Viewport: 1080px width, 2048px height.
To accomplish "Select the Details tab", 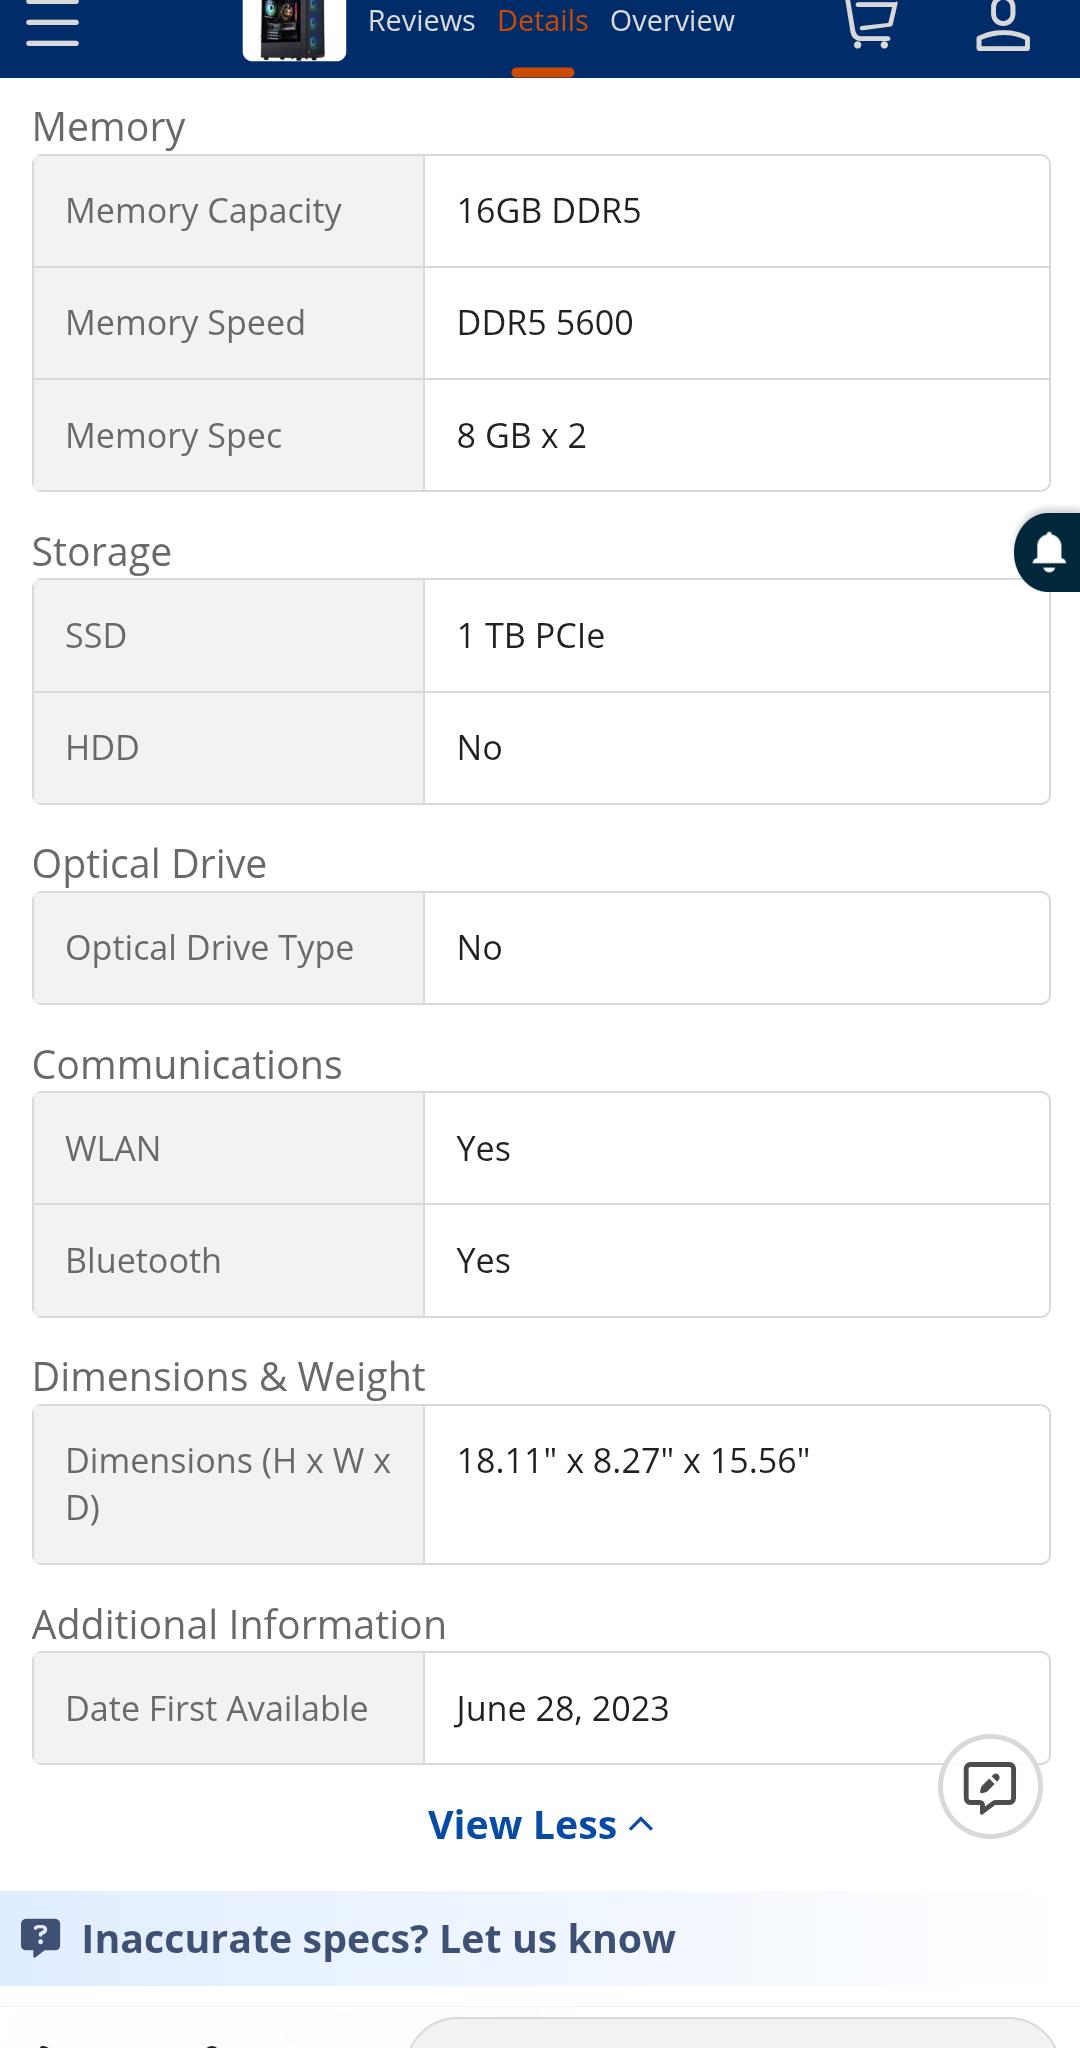I will 543,22.
